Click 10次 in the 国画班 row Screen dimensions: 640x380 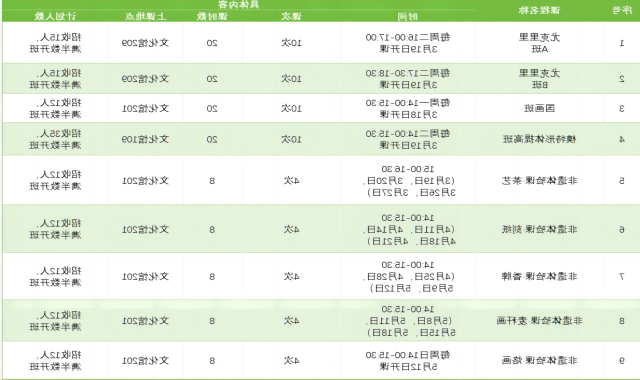[x=291, y=109]
